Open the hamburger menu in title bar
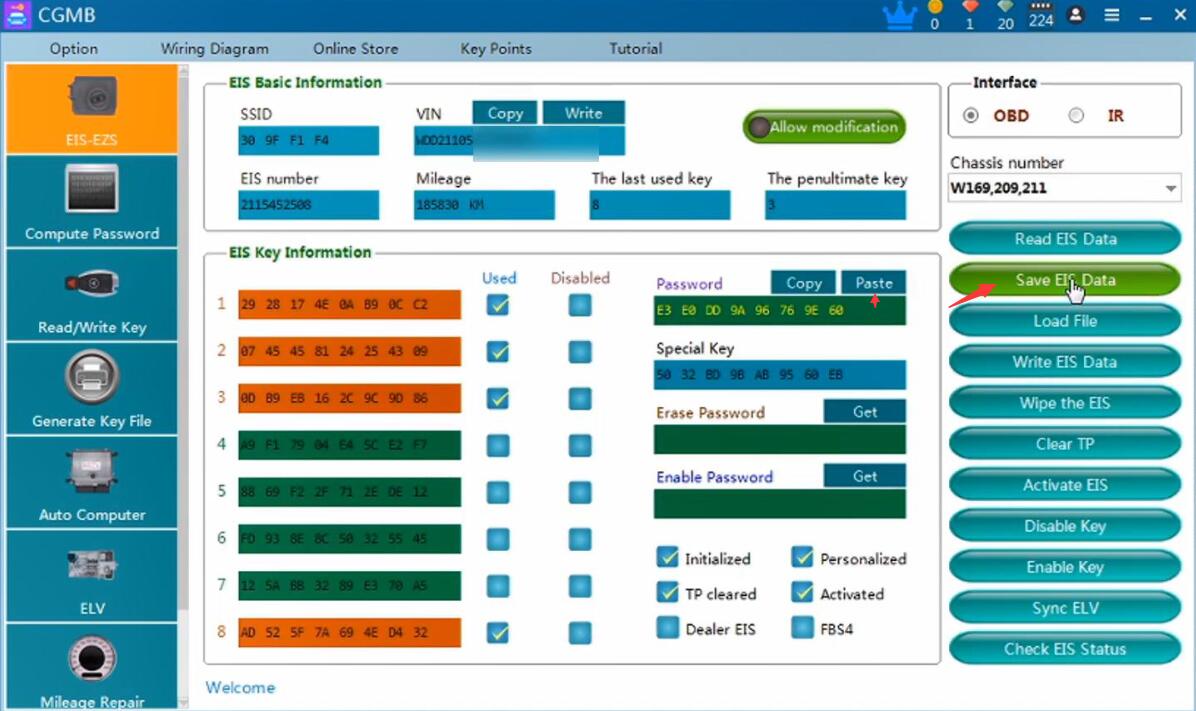Viewport: 1196px width, 711px height. (1111, 15)
